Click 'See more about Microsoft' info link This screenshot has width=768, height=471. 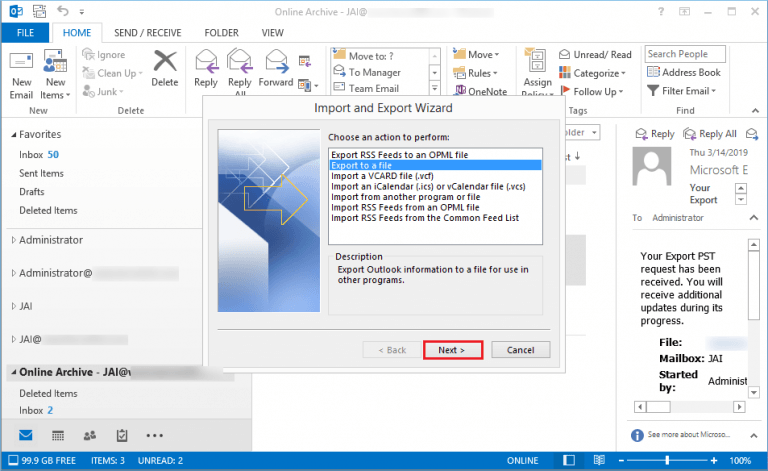click(x=688, y=434)
